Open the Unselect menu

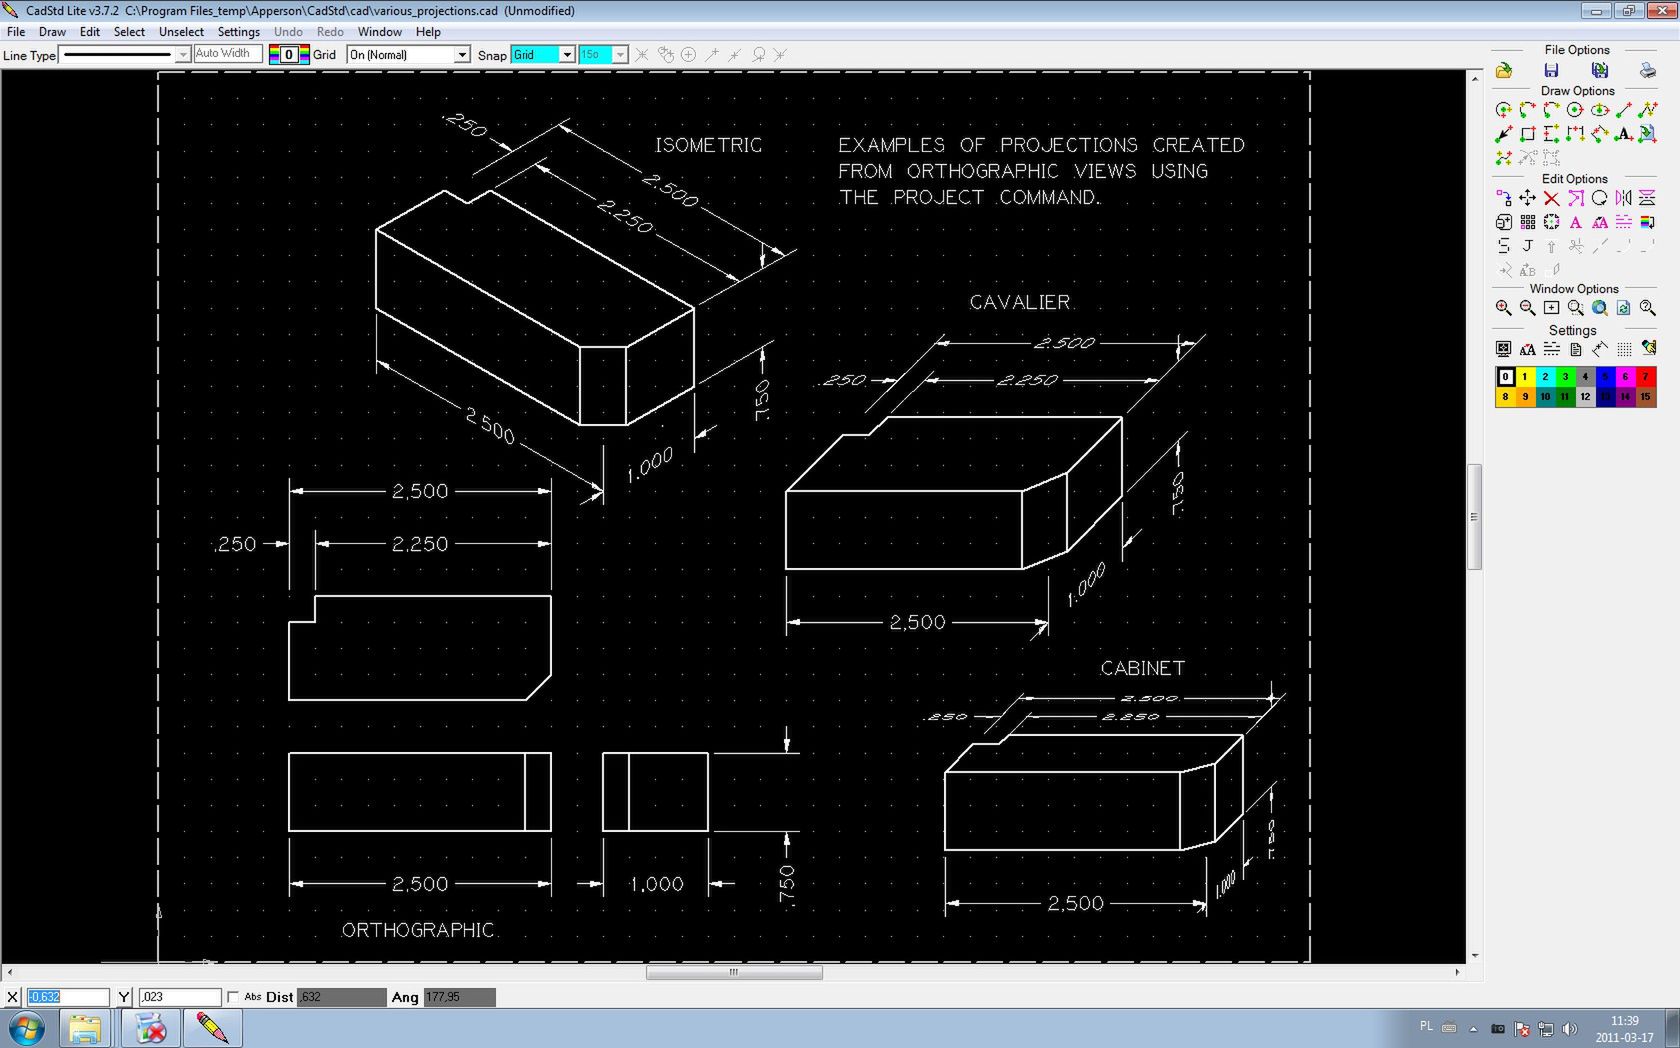pos(181,32)
